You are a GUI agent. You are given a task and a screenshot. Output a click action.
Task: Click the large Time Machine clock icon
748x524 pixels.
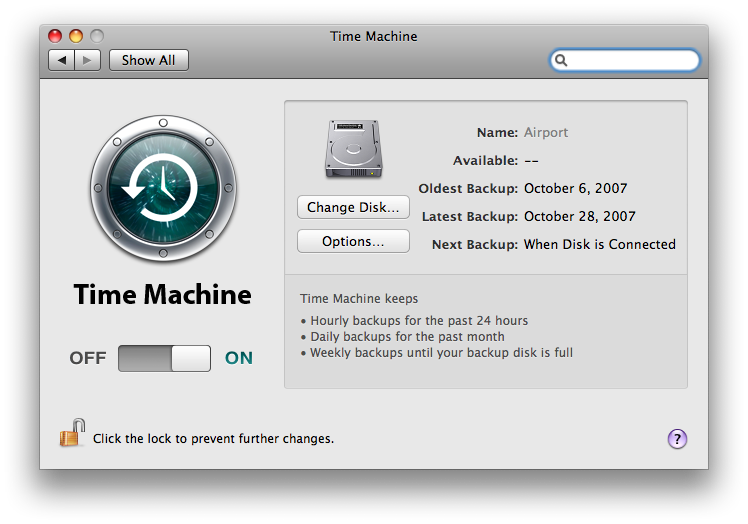(163, 188)
